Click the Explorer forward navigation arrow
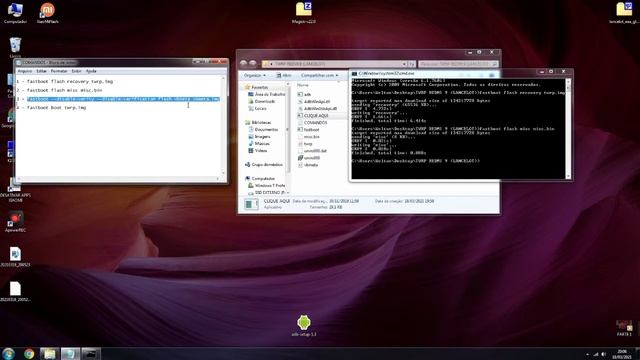 pos(253,63)
